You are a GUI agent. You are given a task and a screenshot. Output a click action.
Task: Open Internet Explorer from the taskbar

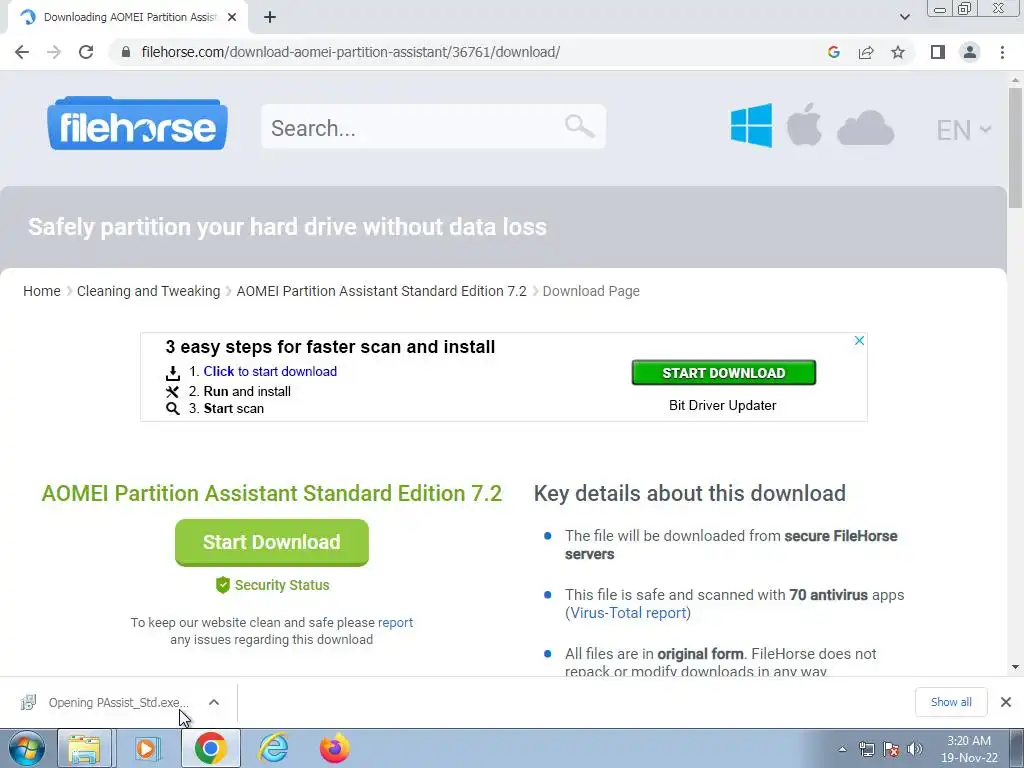point(273,748)
